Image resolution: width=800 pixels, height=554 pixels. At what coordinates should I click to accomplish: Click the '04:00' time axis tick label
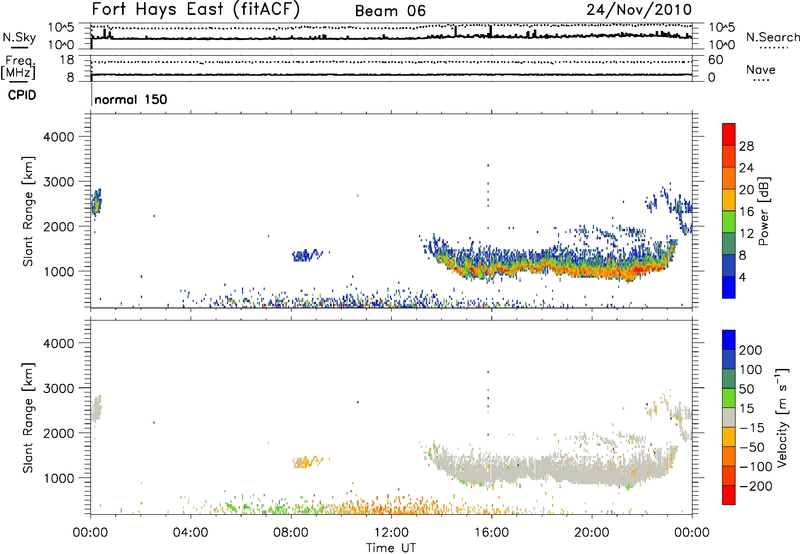[x=191, y=533]
